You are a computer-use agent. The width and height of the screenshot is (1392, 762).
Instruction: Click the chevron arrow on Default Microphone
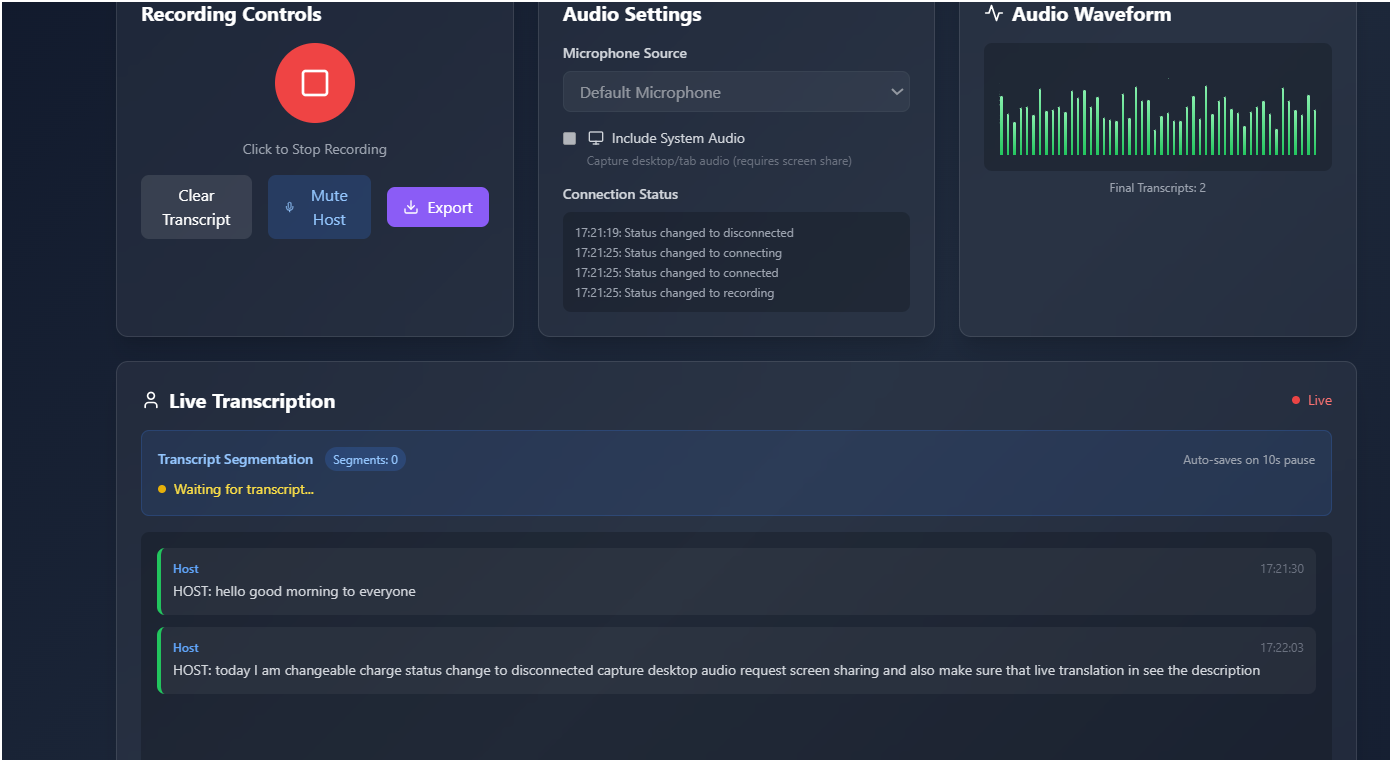pos(896,92)
